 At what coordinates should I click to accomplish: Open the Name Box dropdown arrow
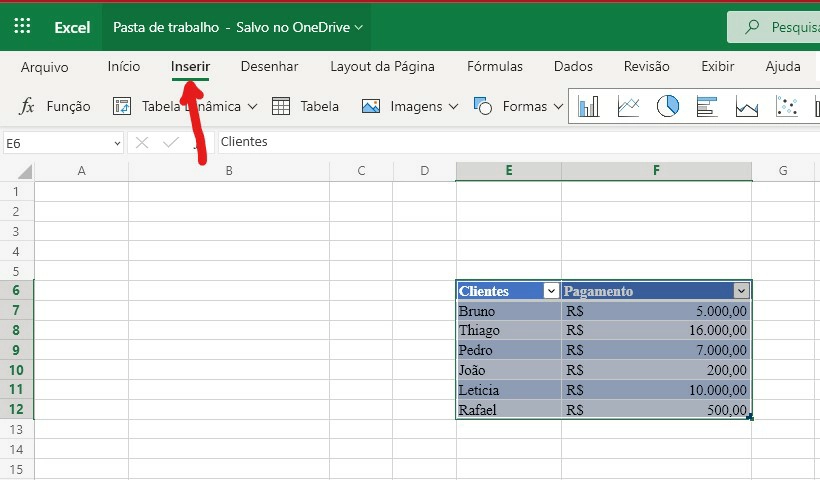117,143
